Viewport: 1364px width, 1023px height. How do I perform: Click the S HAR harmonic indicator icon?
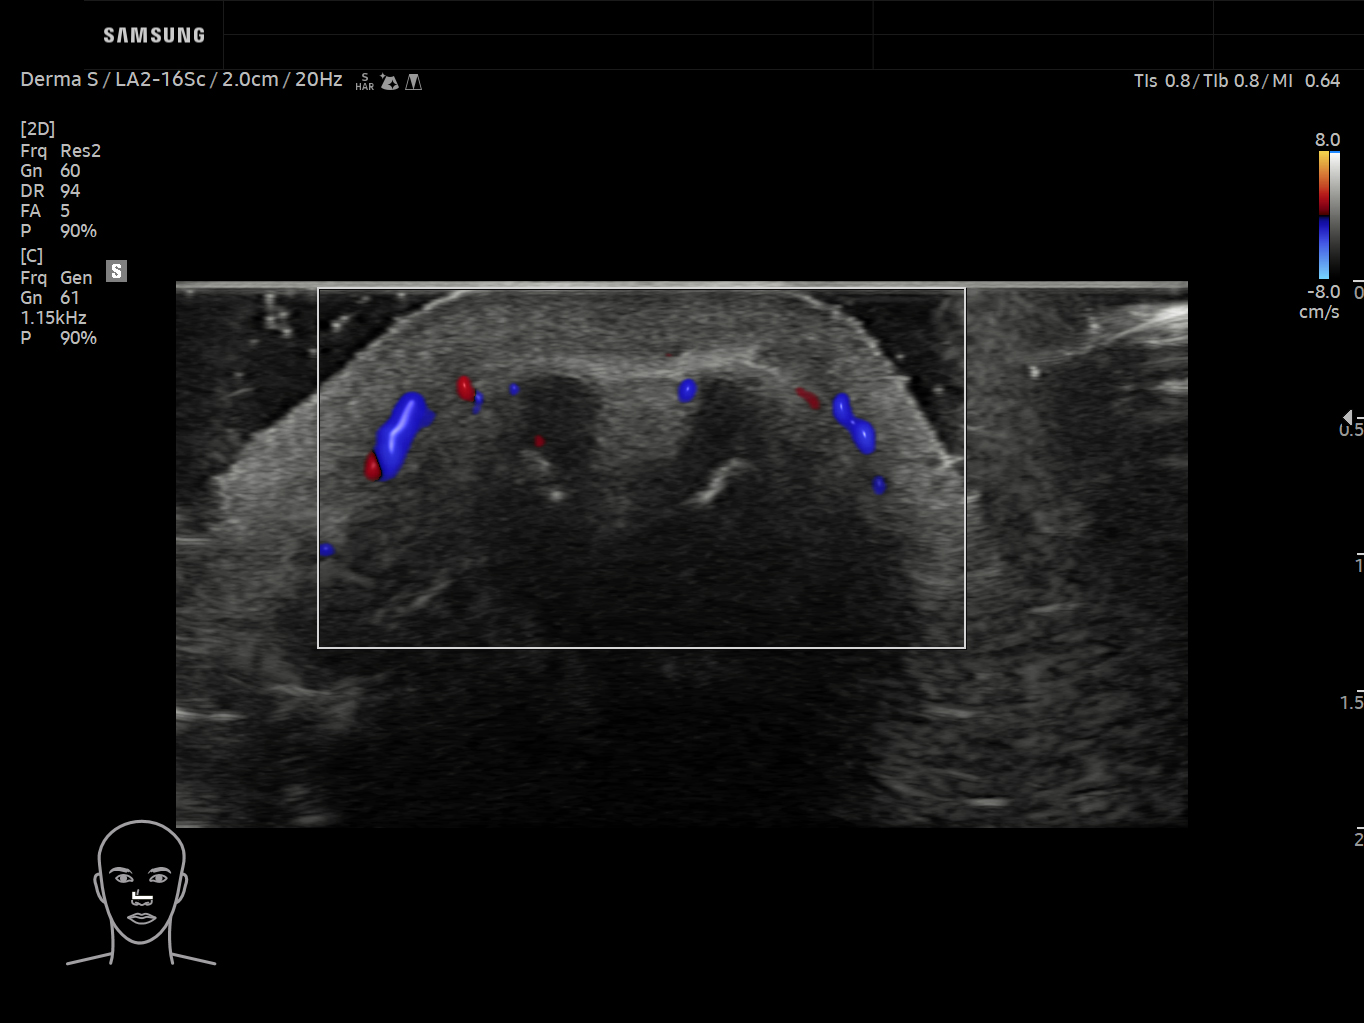364,82
